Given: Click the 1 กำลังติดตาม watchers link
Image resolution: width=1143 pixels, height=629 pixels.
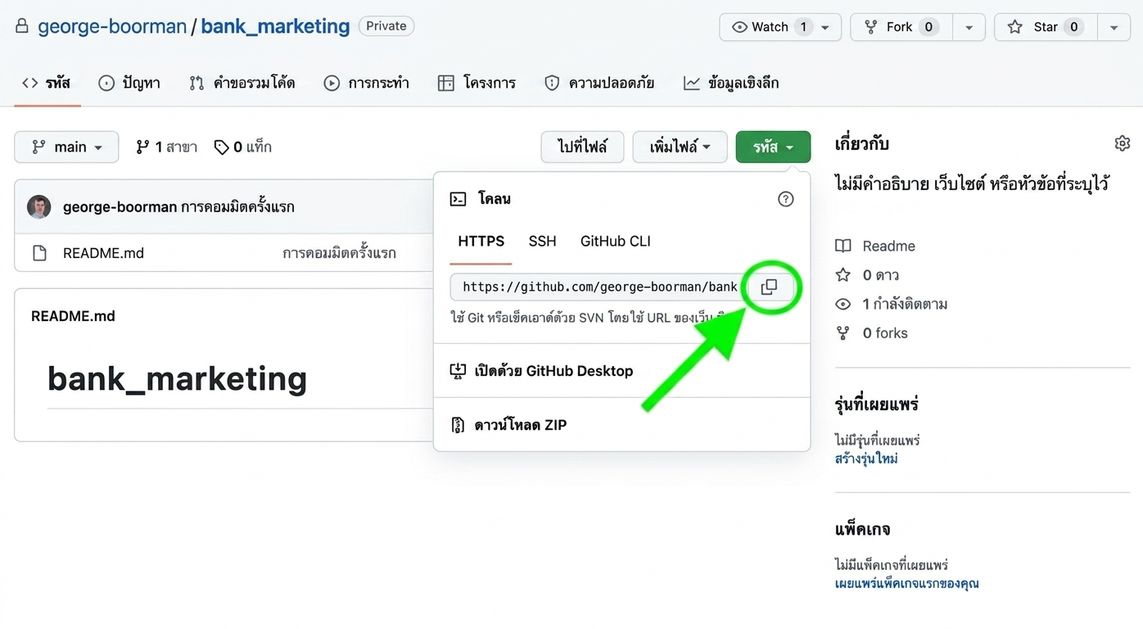Looking at the screenshot, I should 905,304.
